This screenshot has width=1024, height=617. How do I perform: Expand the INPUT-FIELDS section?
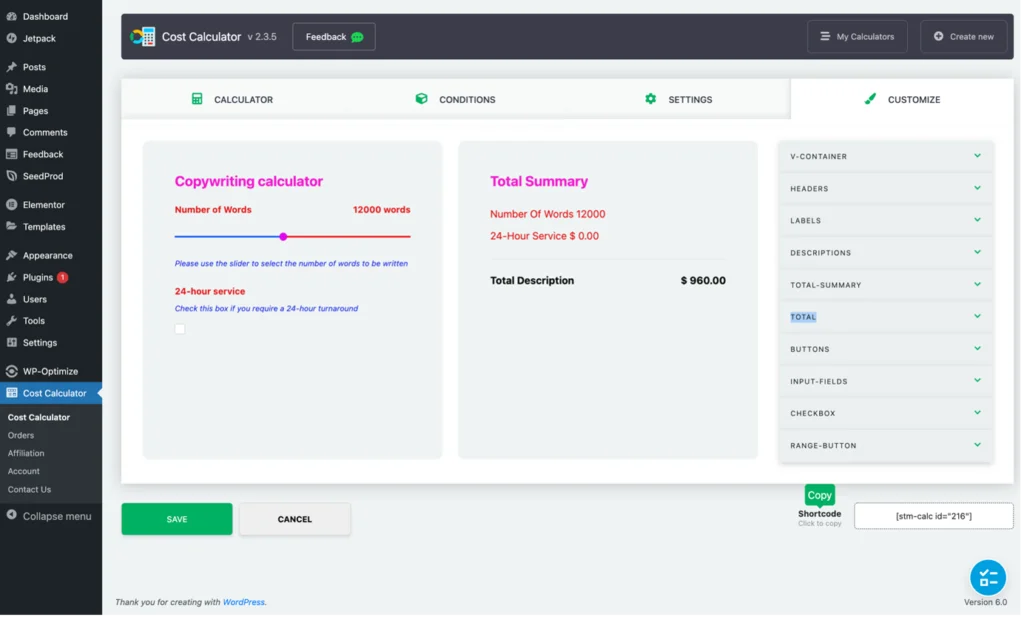click(x=888, y=382)
